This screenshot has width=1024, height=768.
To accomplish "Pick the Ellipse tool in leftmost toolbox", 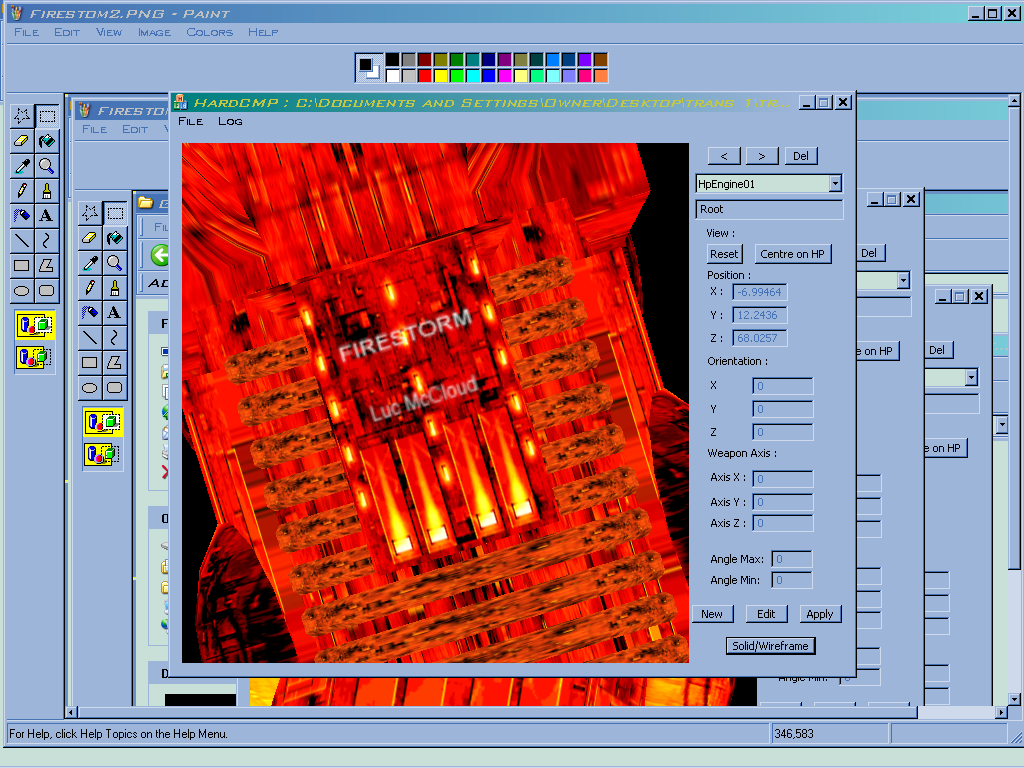I will (x=21, y=290).
